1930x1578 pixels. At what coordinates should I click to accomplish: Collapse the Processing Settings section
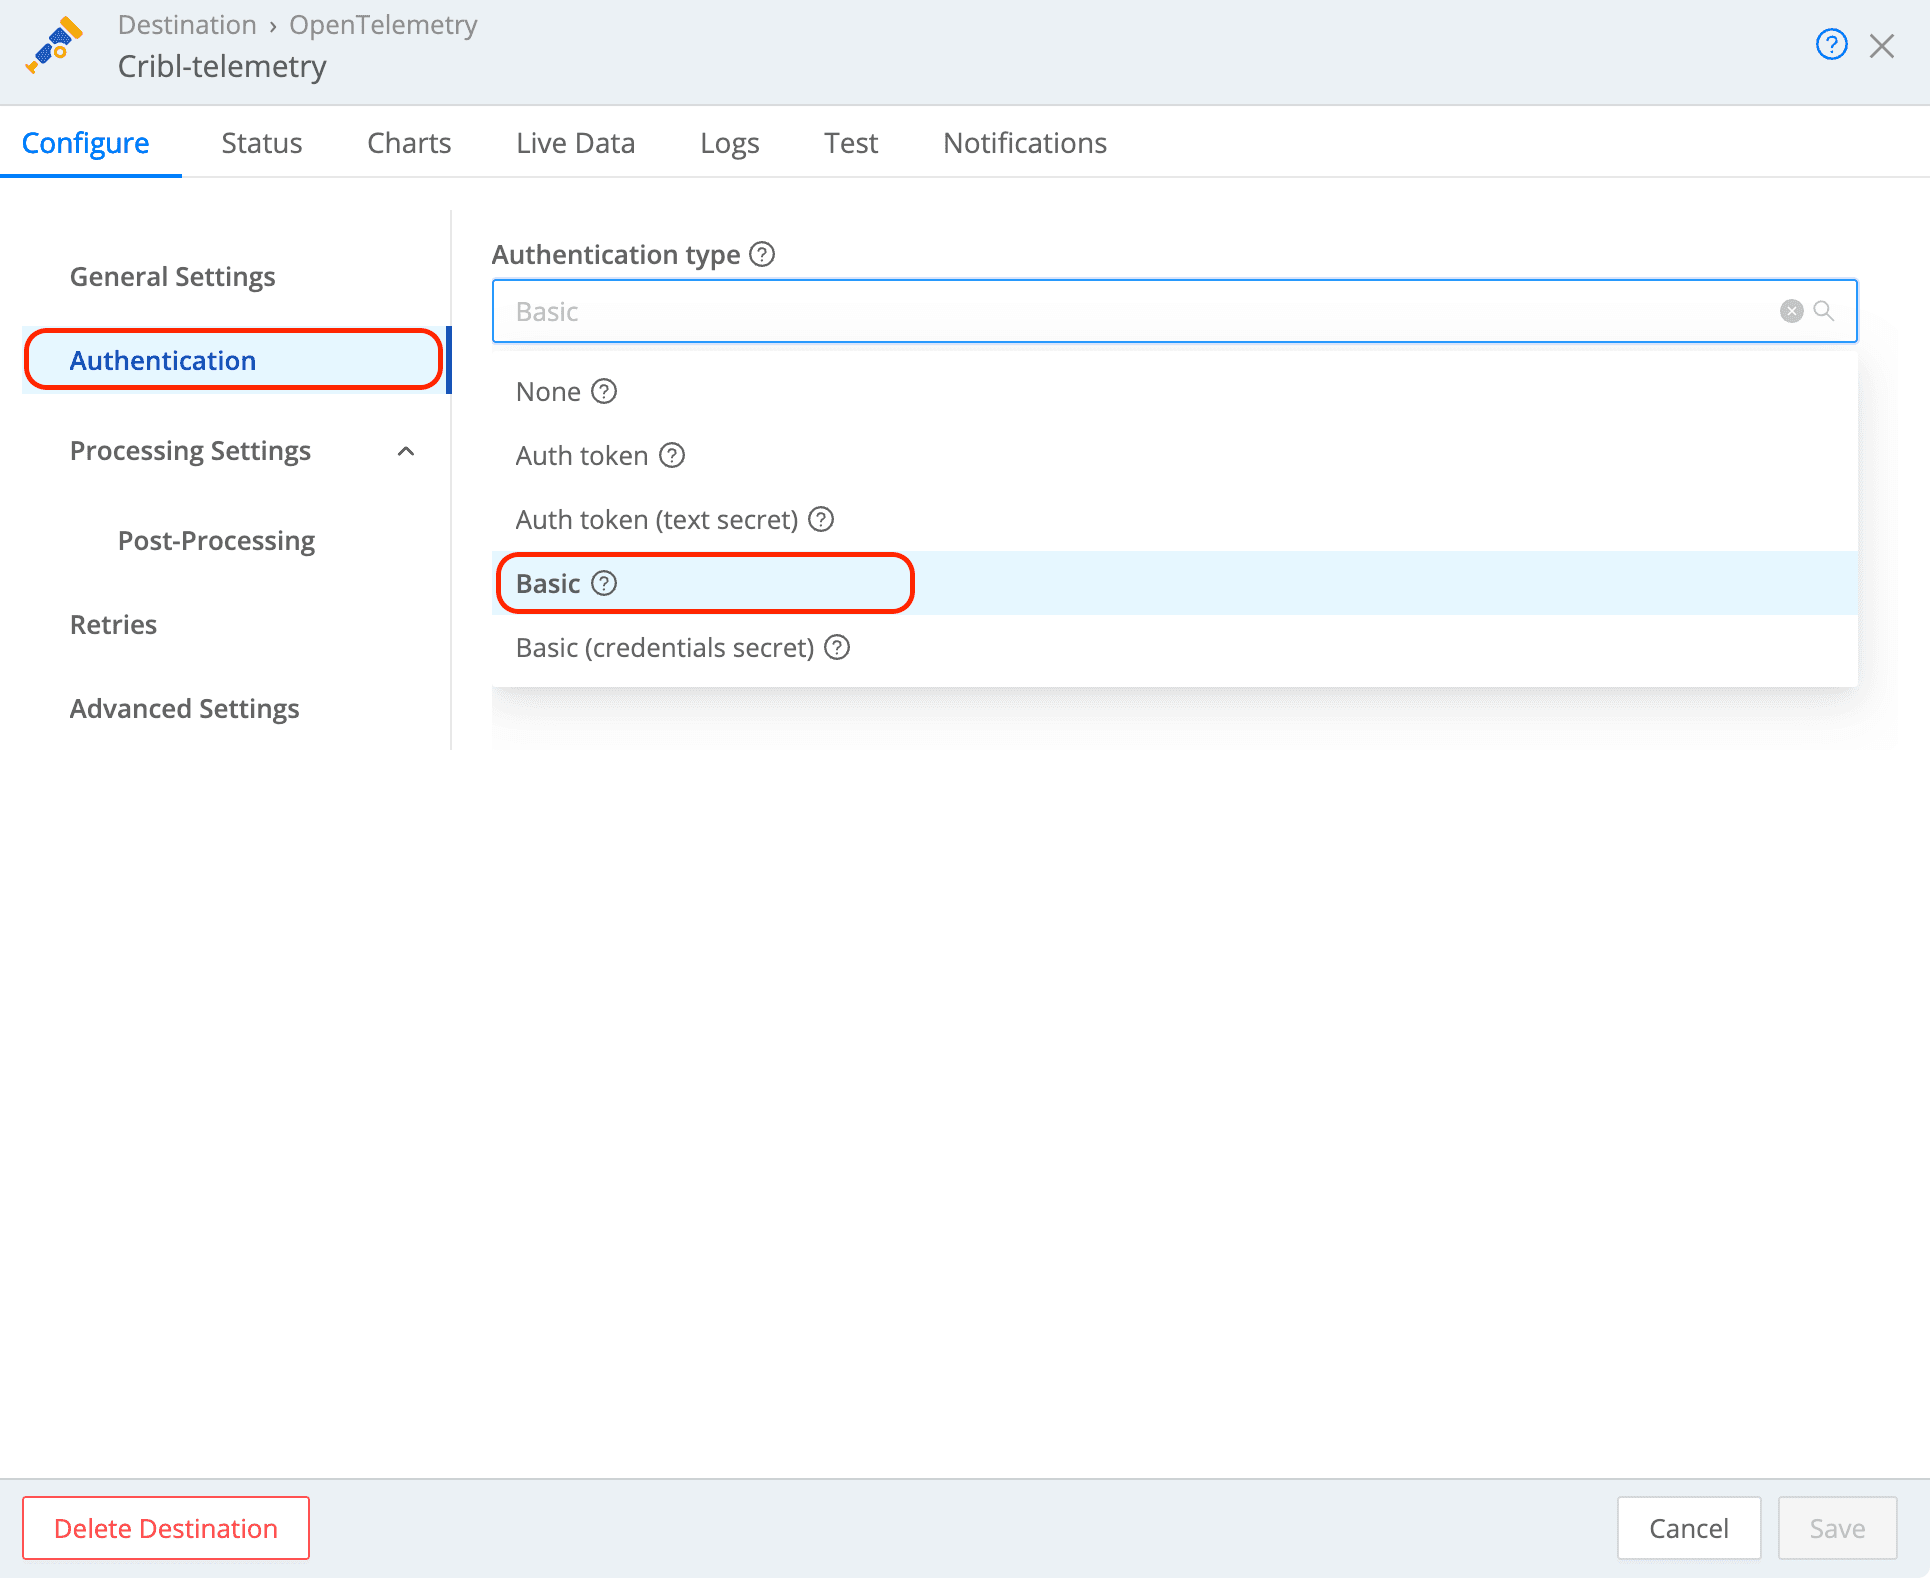click(x=407, y=452)
